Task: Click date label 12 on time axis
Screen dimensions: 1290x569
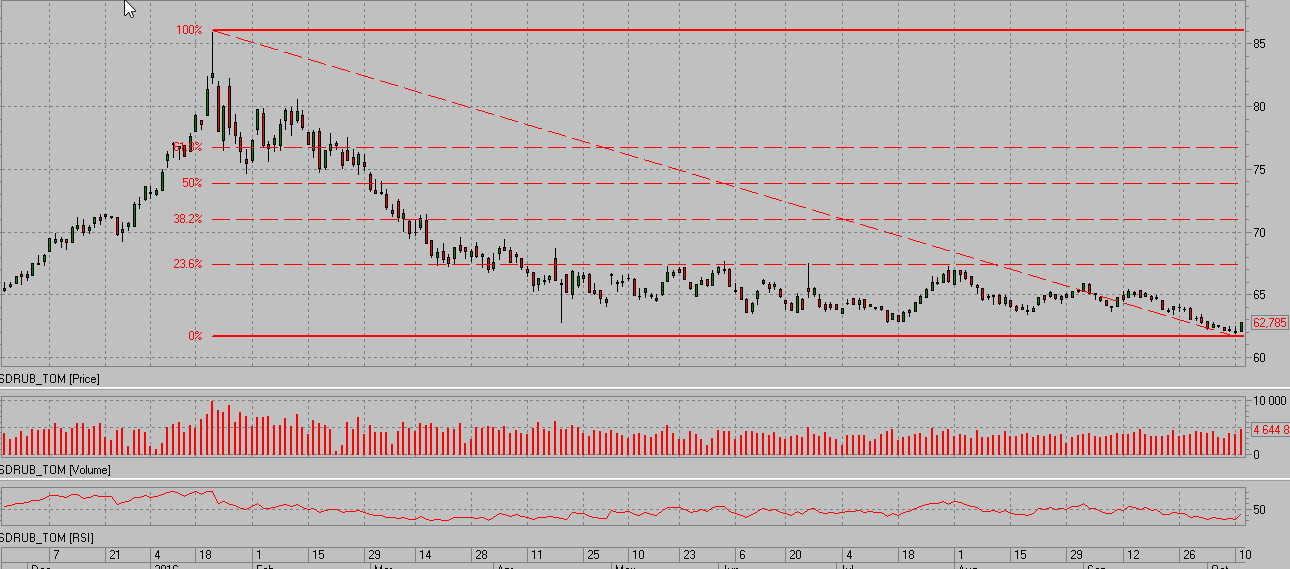Action: click(1133, 554)
